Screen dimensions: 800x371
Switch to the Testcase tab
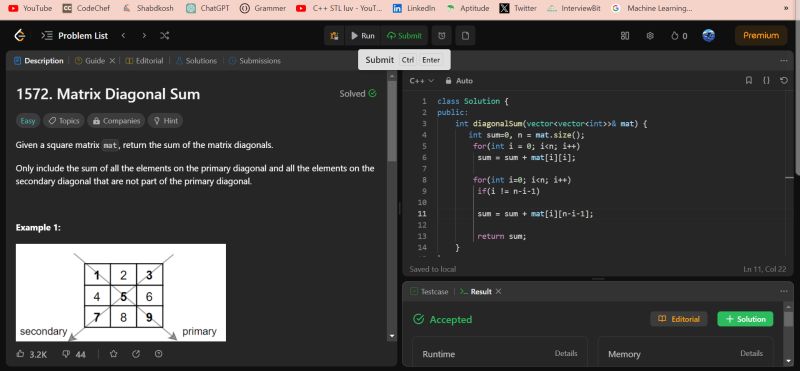click(430, 291)
